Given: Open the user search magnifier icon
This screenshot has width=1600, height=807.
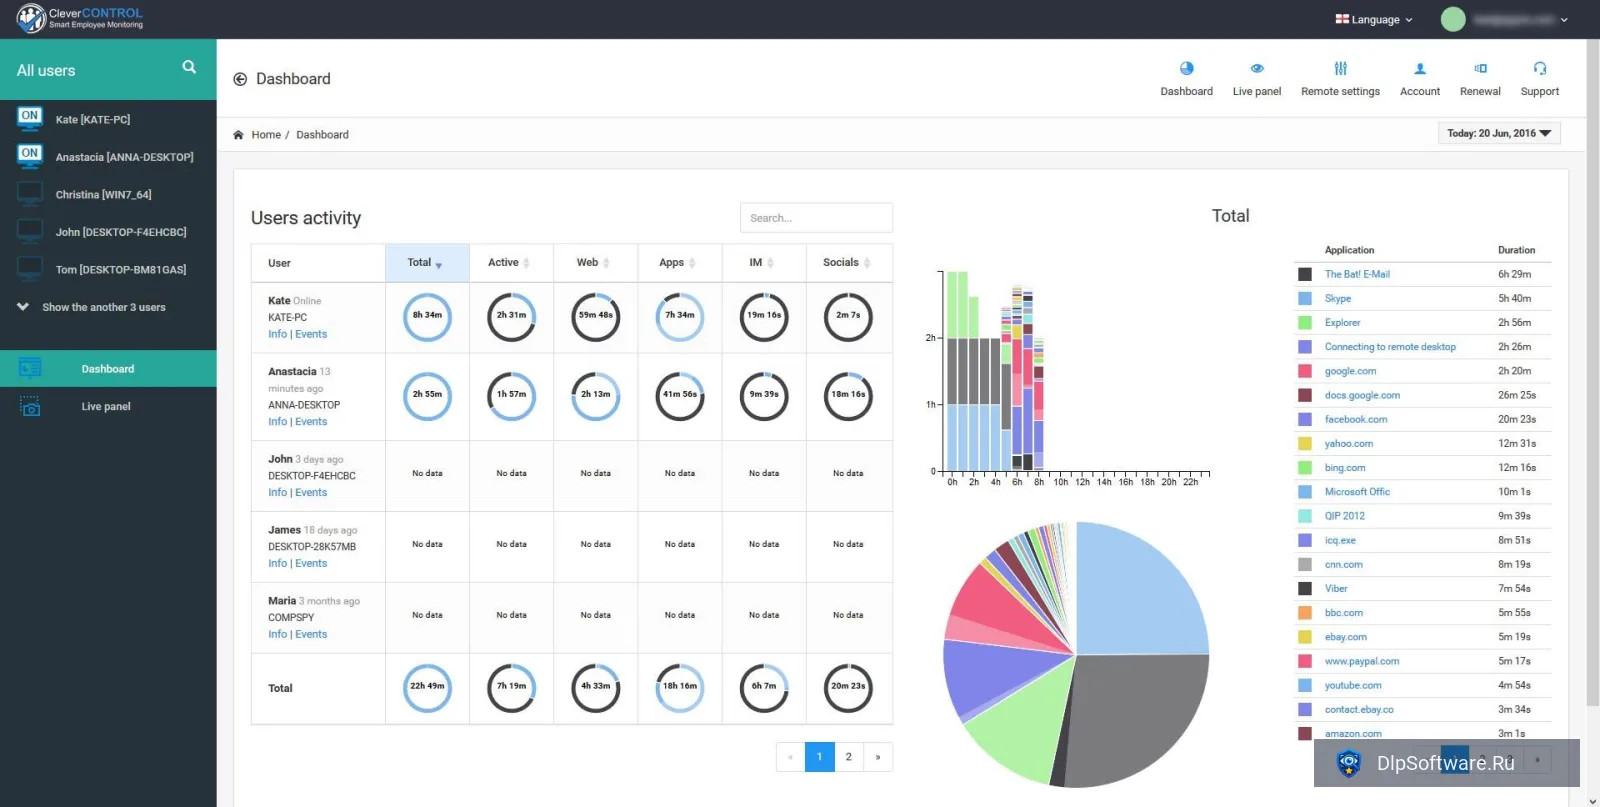Looking at the screenshot, I should [189, 67].
